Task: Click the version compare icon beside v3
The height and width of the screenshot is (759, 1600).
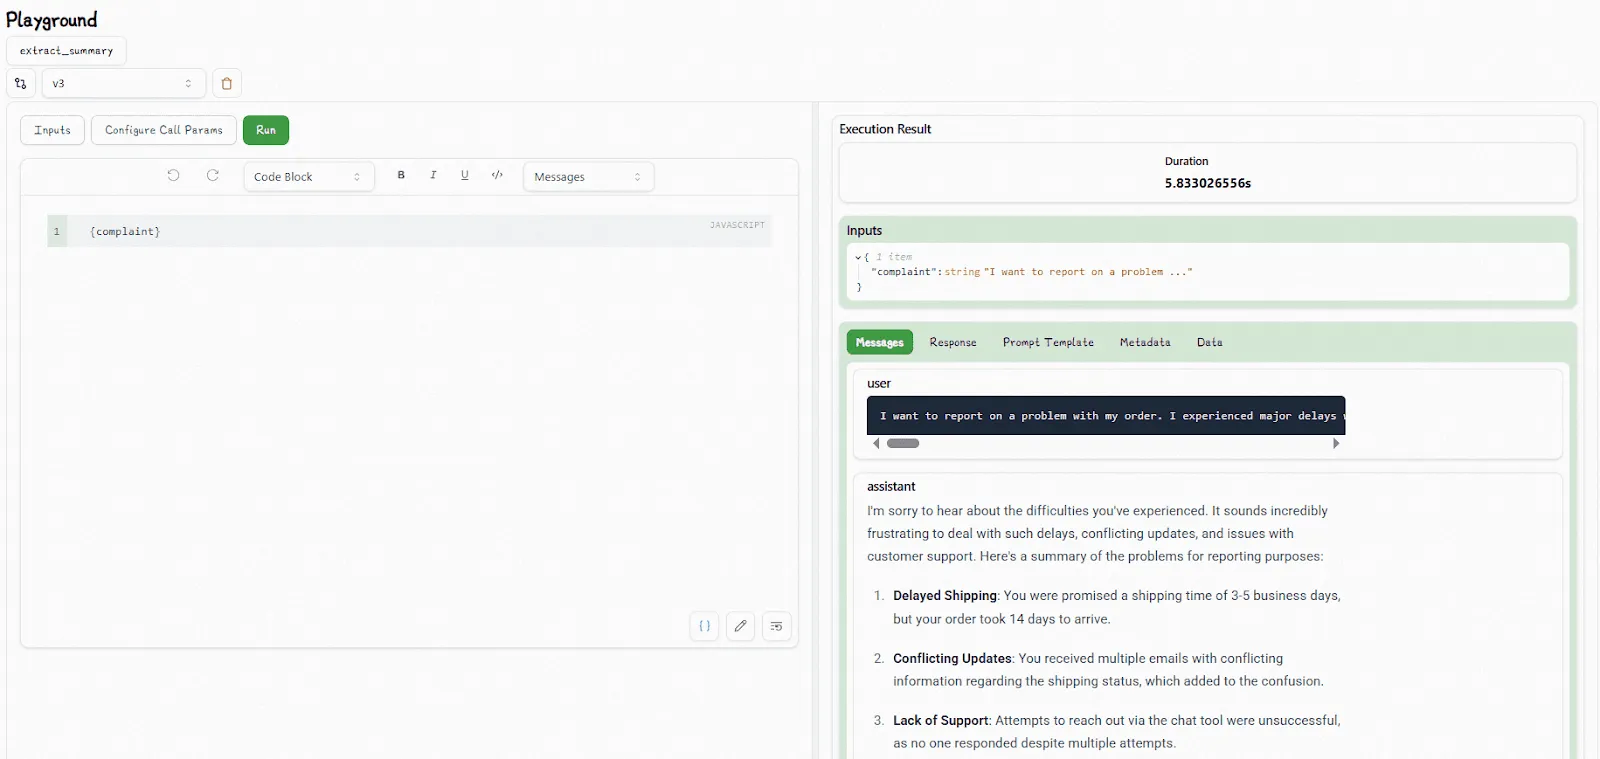Action: pyautogui.click(x=21, y=83)
